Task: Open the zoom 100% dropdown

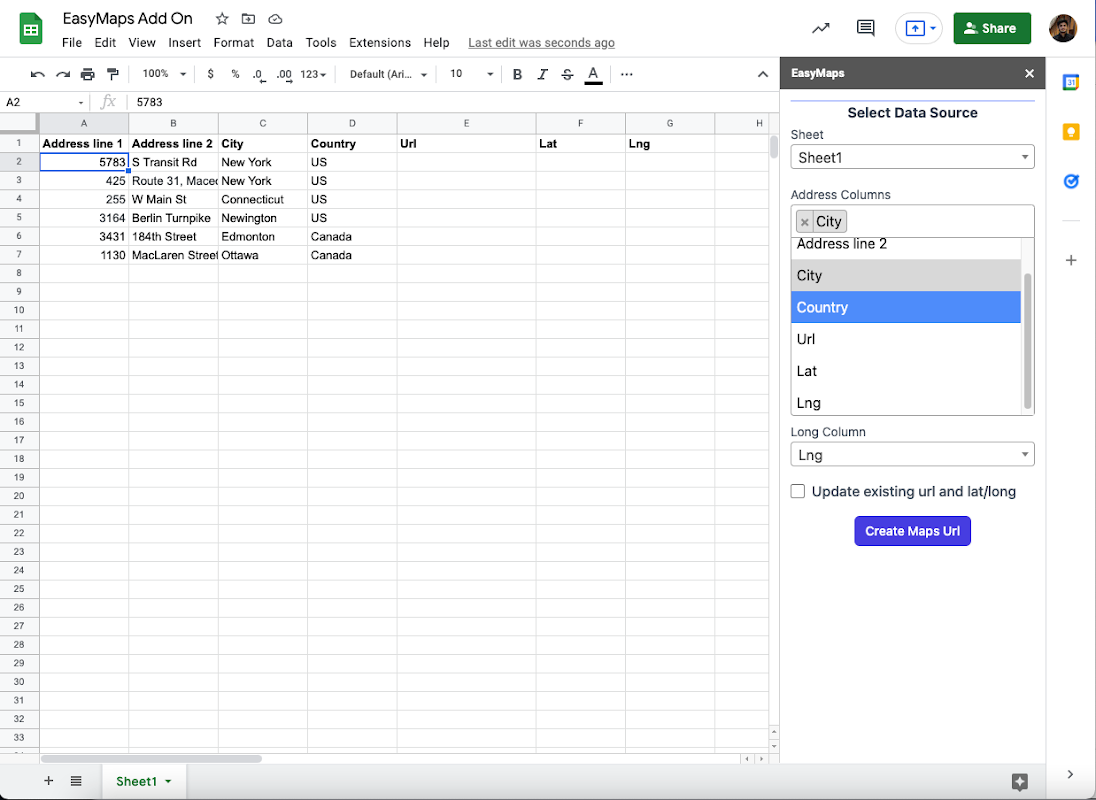Action: [x=164, y=74]
